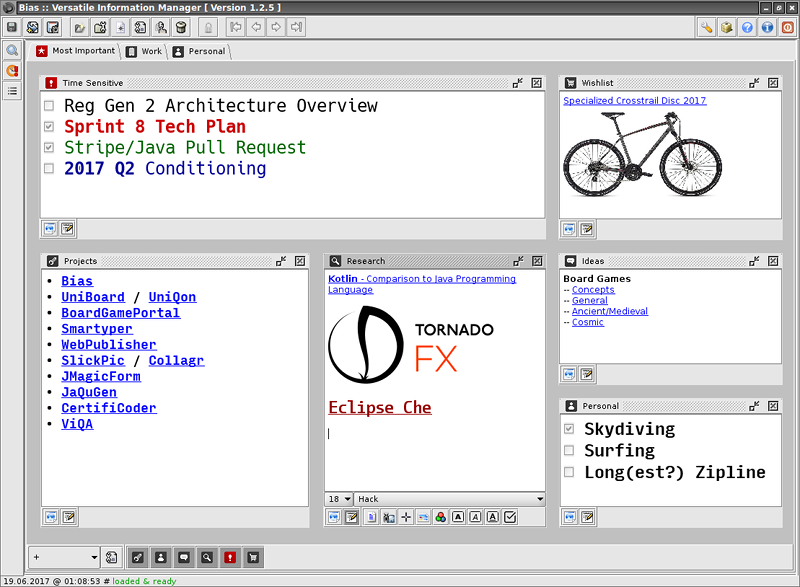Collapse the Wishlist frame with its minimize arrow
800x587 pixels.
tap(755, 83)
